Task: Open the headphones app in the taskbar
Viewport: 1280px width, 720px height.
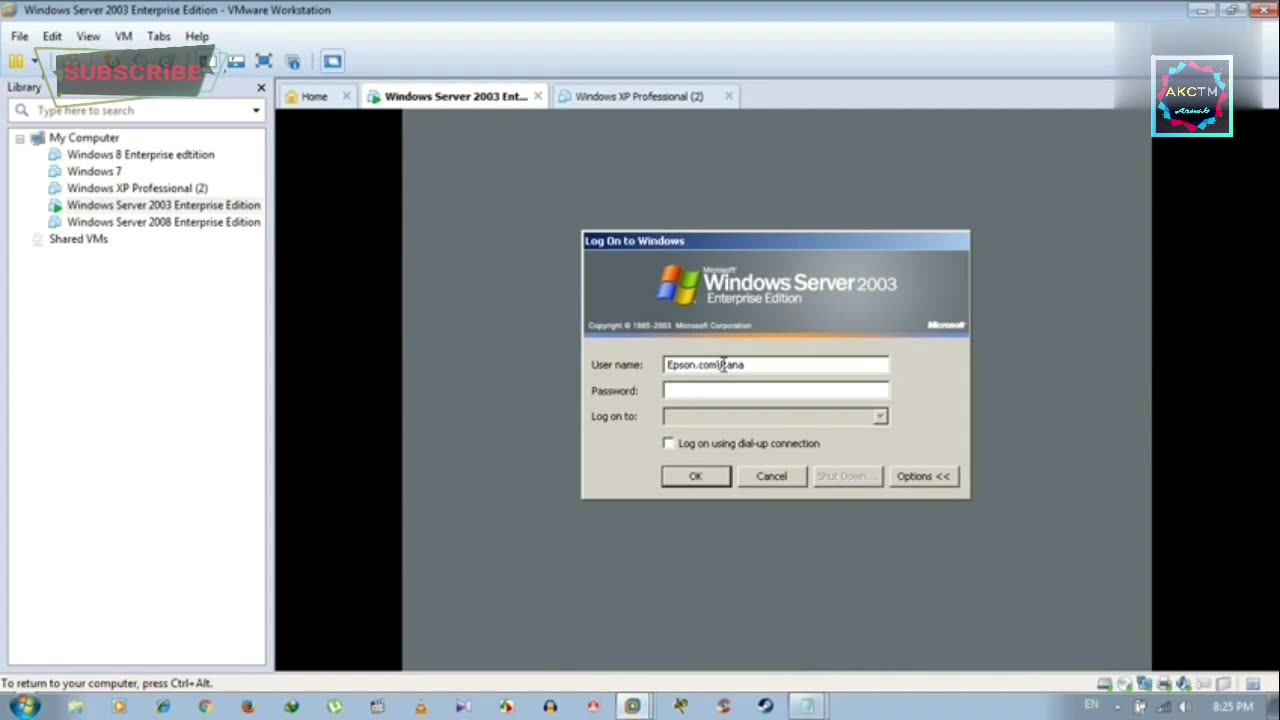Action: 549,706
